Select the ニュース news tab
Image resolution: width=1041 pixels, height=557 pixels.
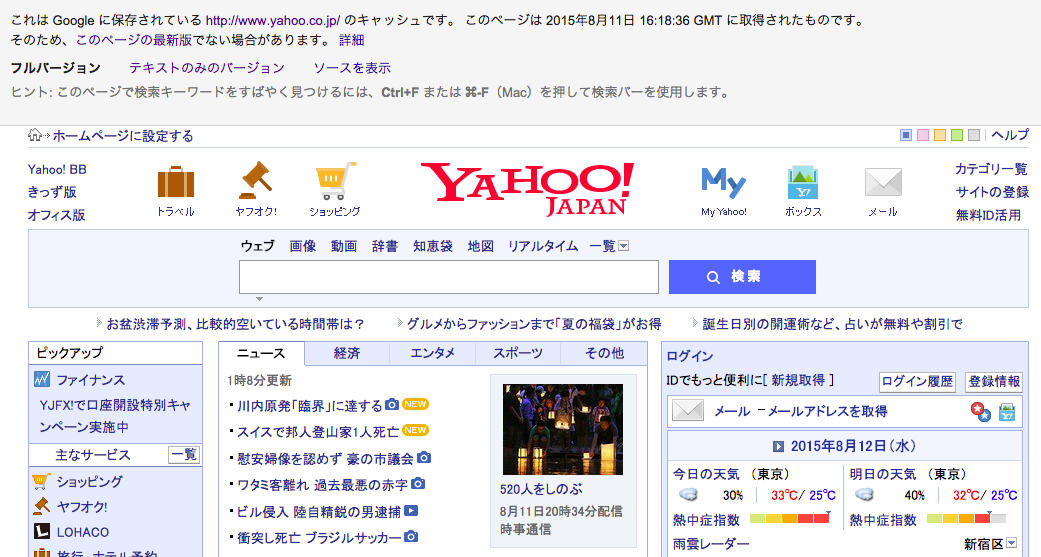(262, 354)
